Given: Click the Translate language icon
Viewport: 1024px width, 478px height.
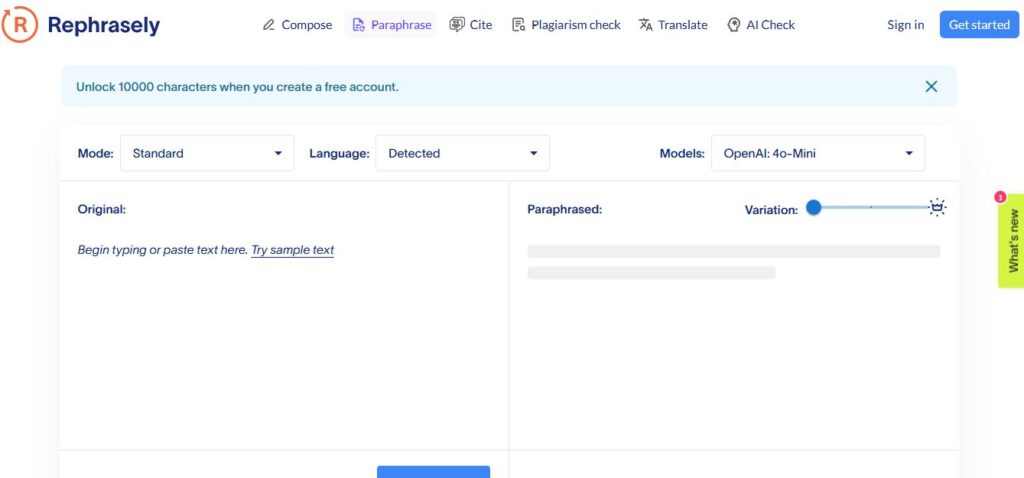Looking at the screenshot, I should (x=646, y=25).
